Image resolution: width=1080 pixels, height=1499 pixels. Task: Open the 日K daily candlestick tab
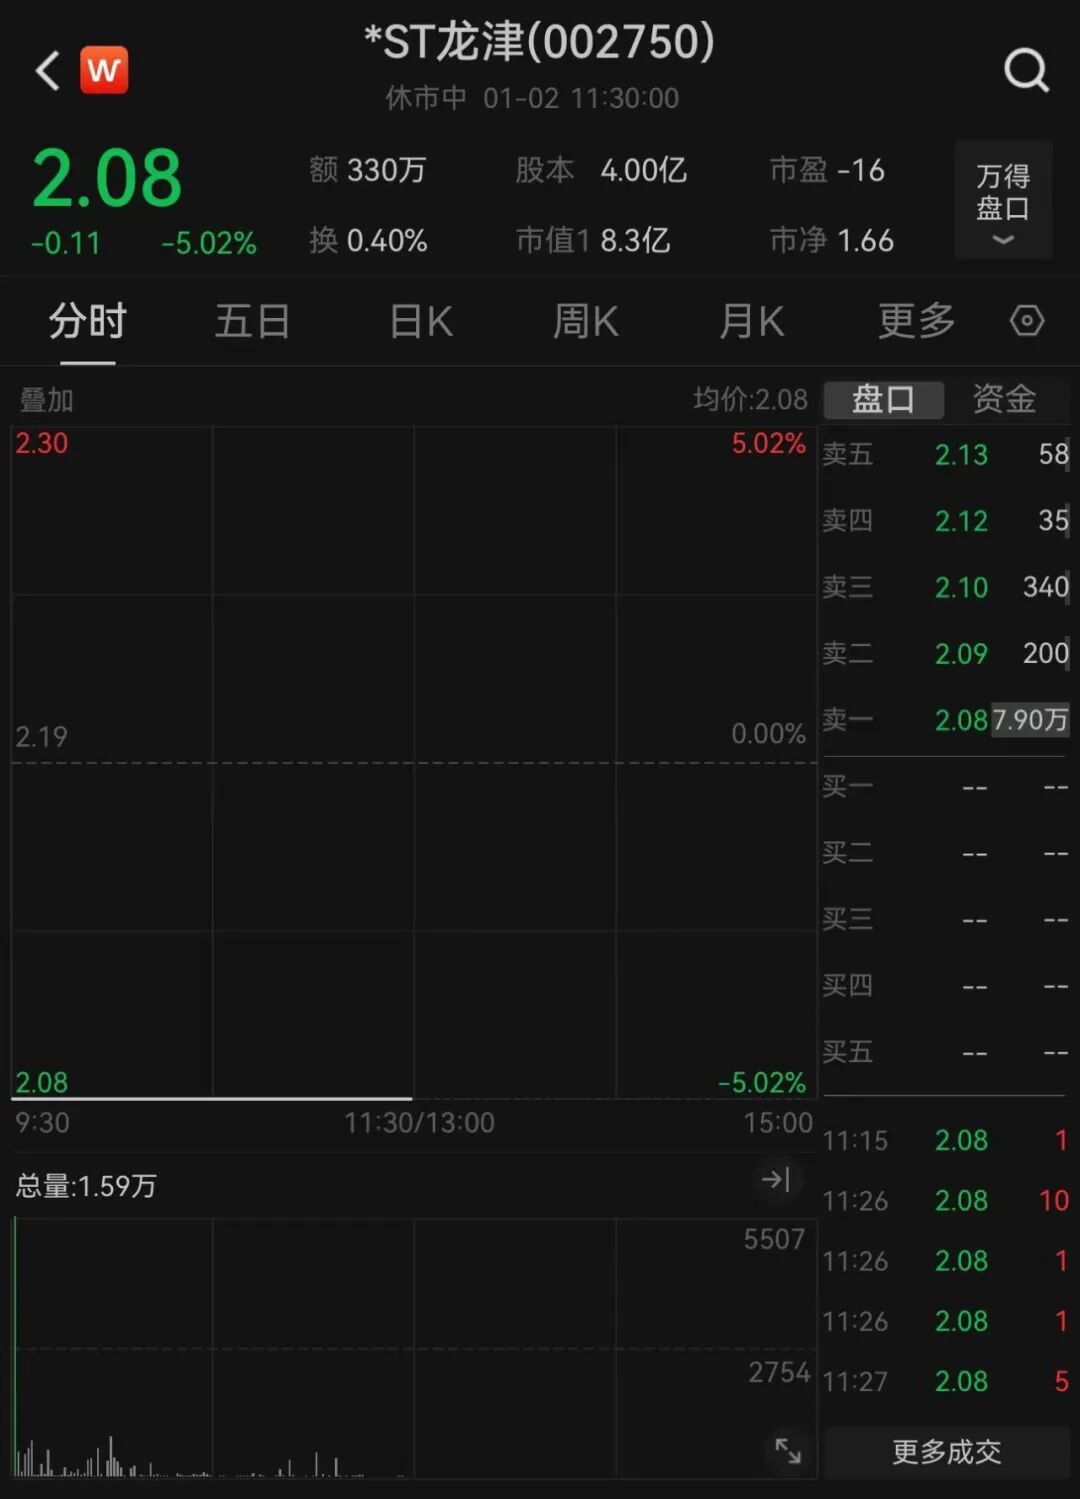coord(420,320)
